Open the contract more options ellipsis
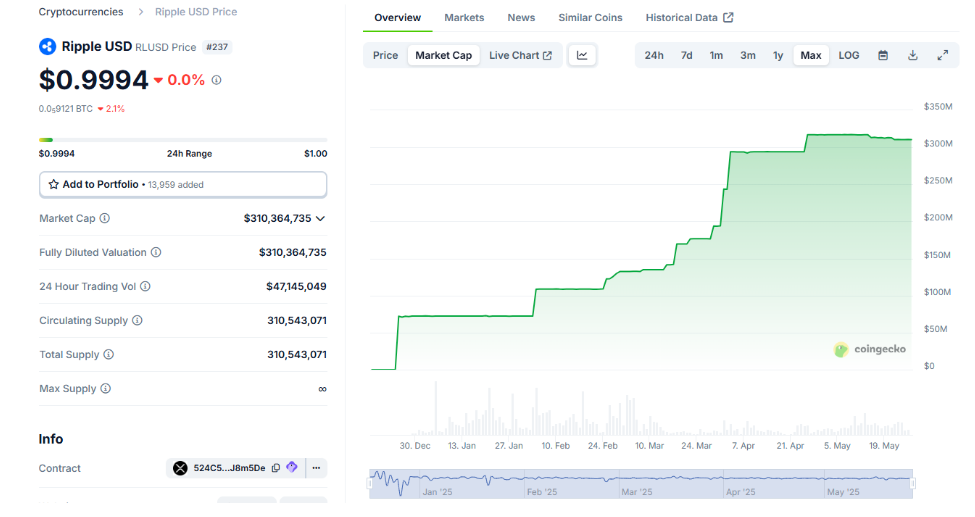 [x=317, y=468]
